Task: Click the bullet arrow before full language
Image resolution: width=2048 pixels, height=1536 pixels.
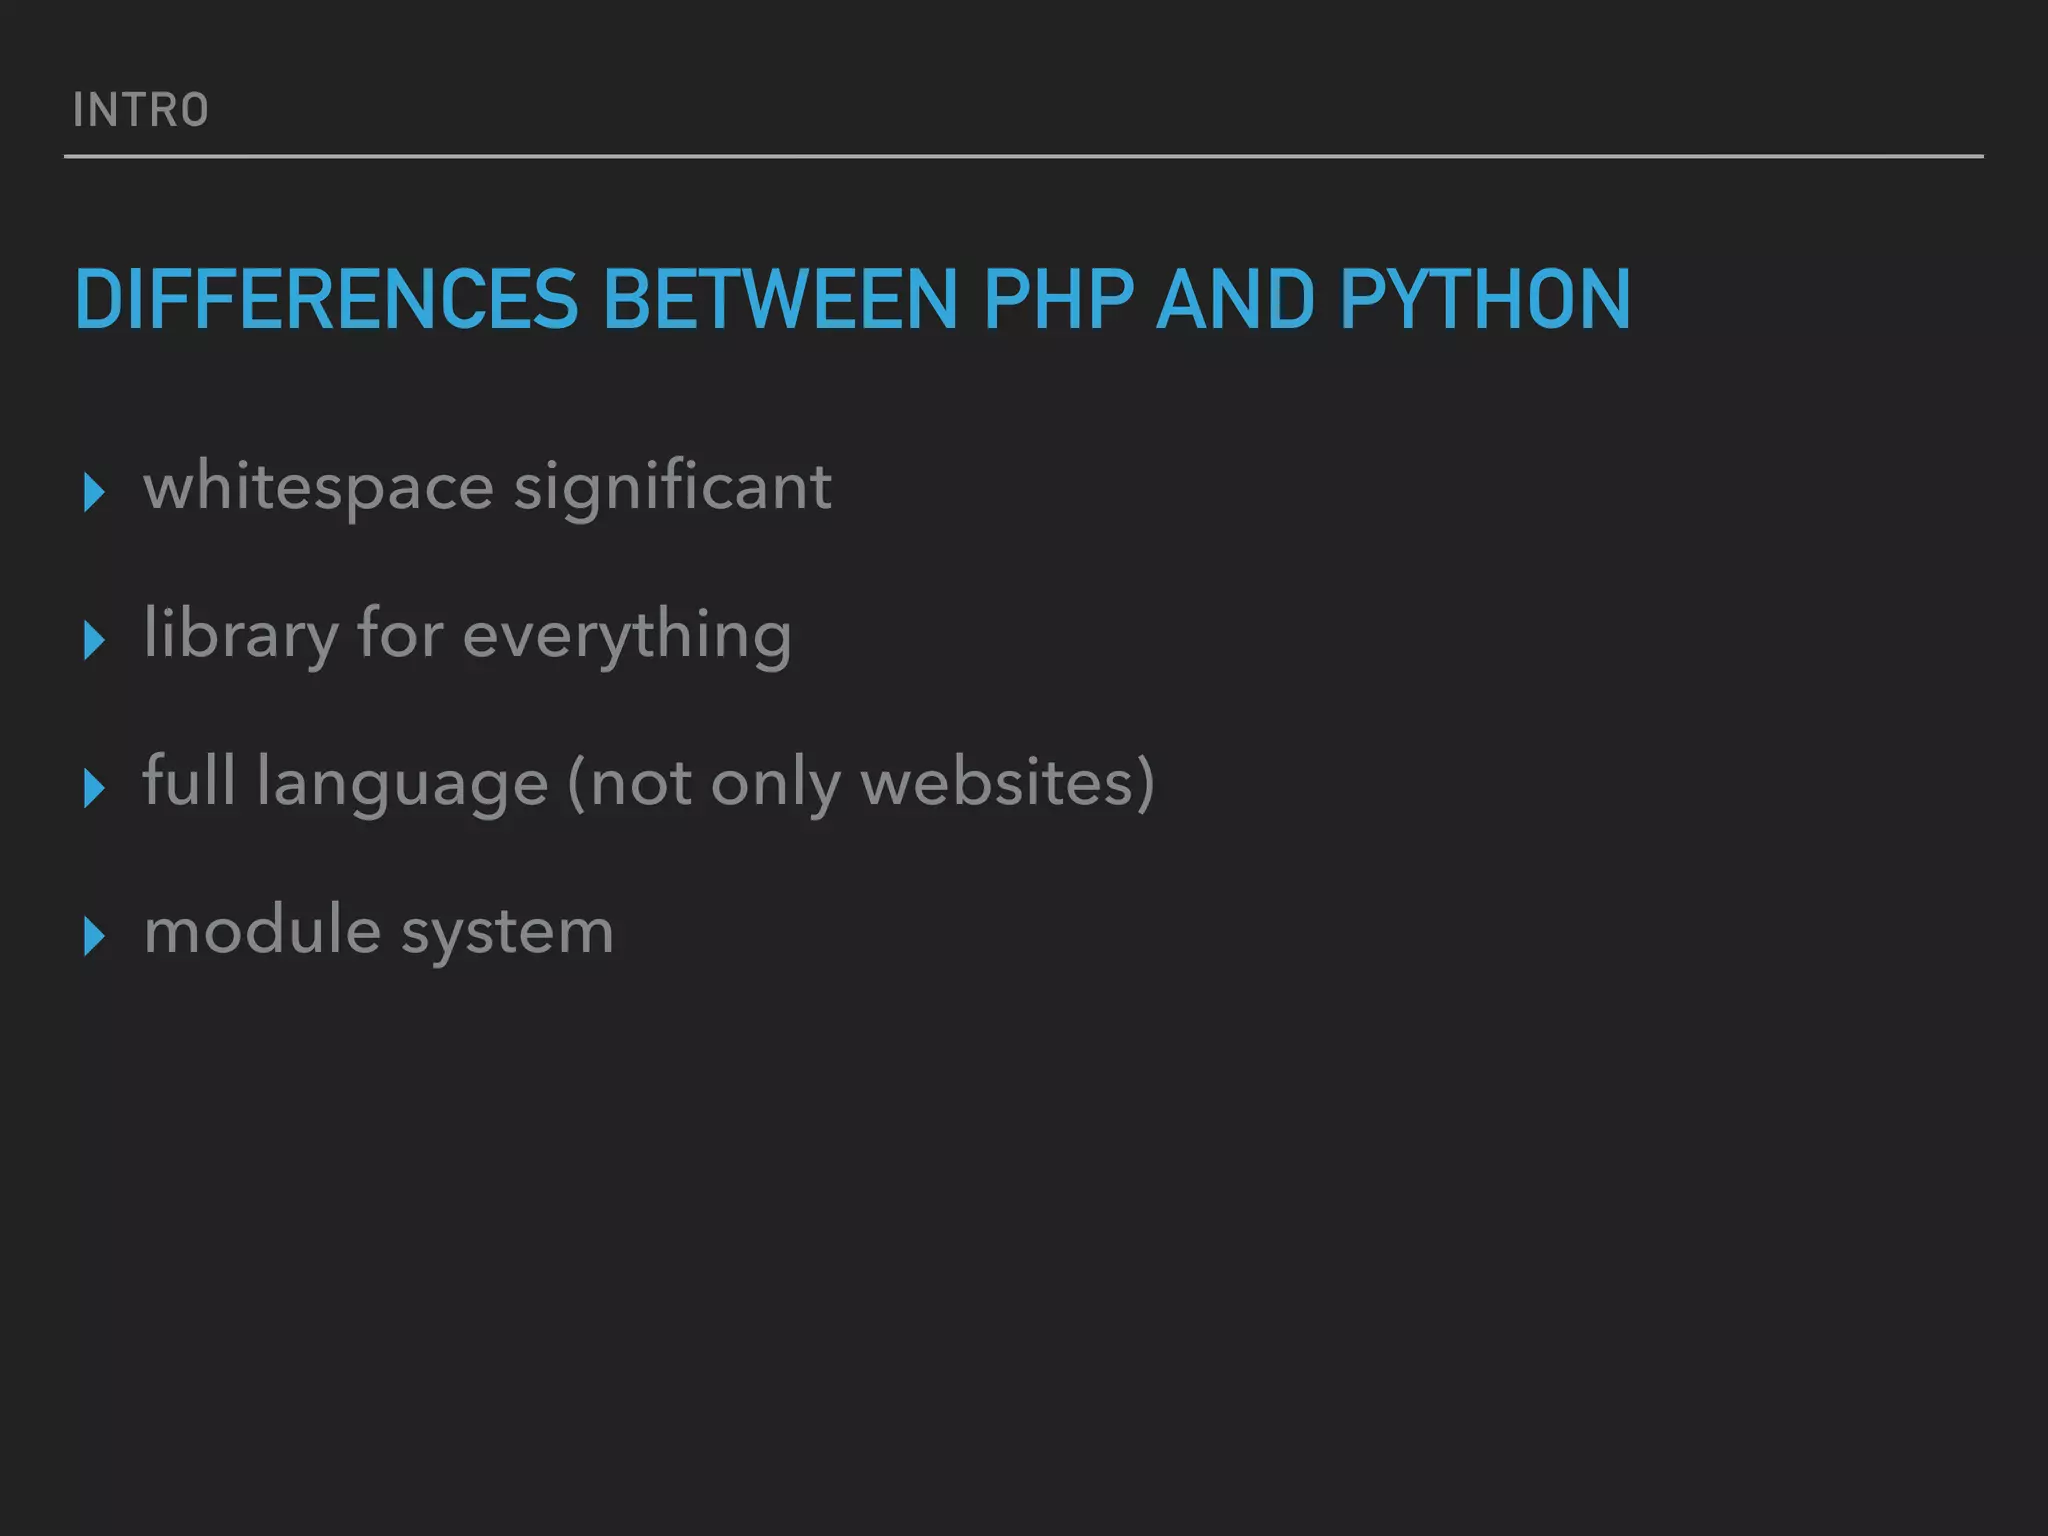Action: 95,788
